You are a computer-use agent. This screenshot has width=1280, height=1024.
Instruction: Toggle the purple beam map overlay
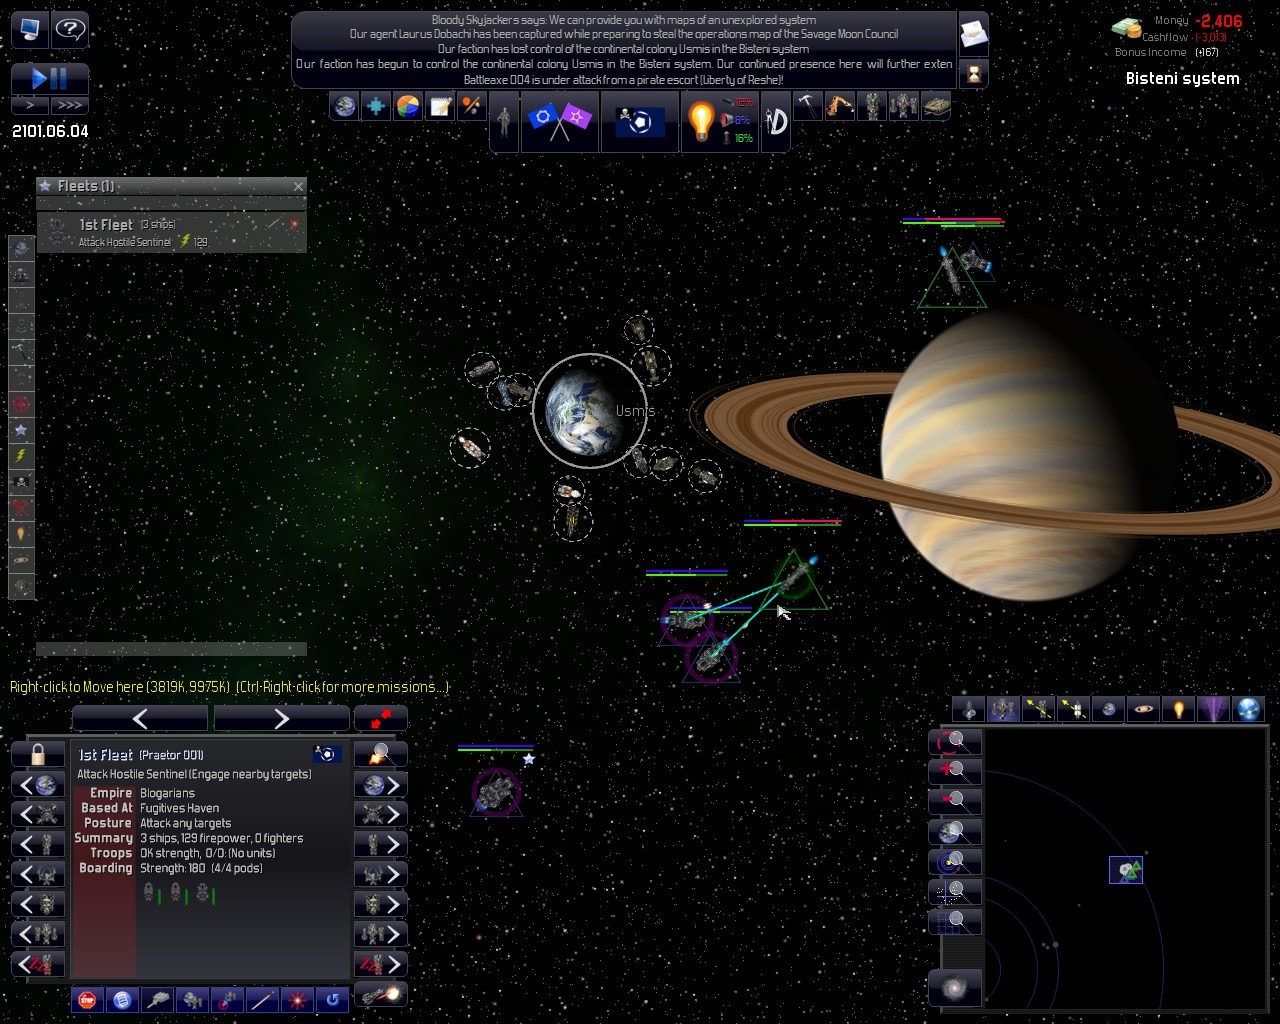(x=1214, y=709)
